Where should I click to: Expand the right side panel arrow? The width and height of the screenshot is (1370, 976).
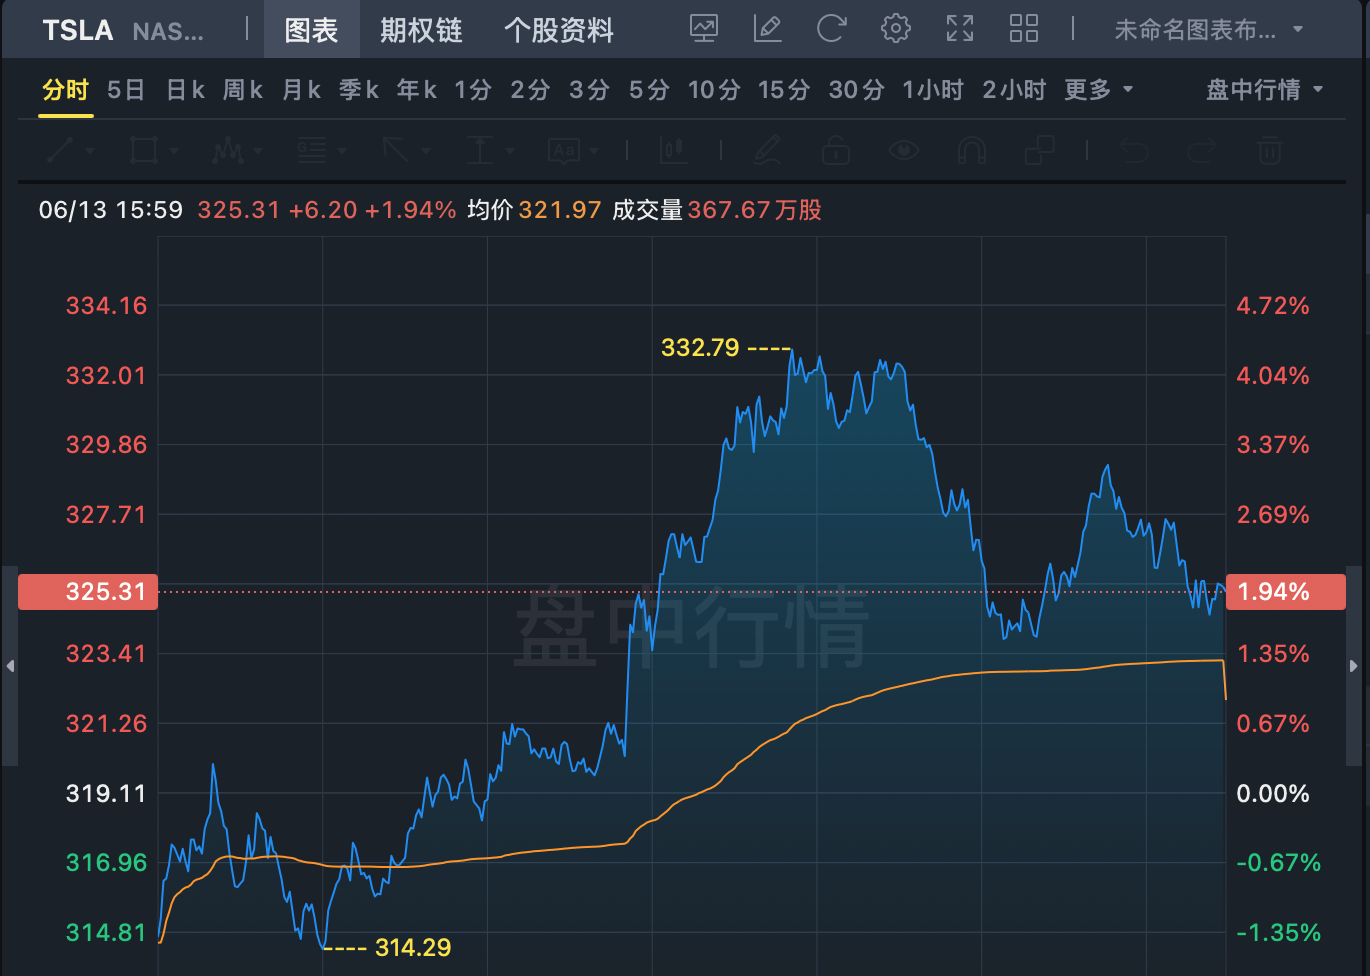pyautogui.click(x=1354, y=665)
